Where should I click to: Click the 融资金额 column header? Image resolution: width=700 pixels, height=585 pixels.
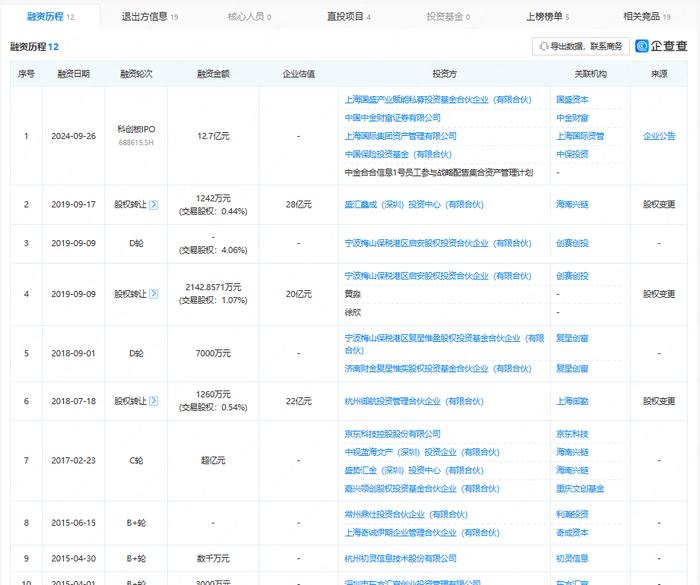pyautogui.click(x=213, y=74)
